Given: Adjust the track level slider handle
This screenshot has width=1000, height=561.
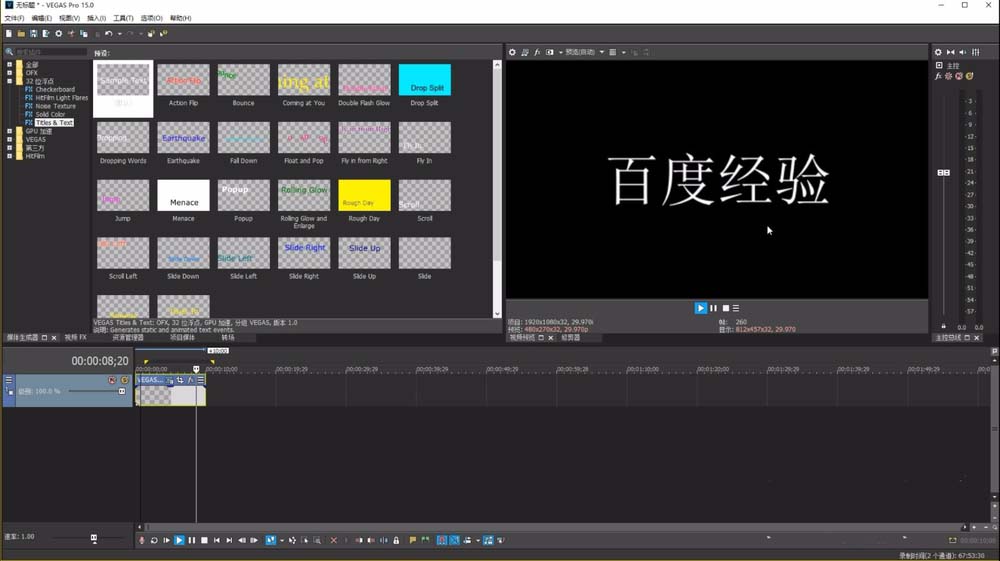Looking at the screenshot, I should point(122,391).
